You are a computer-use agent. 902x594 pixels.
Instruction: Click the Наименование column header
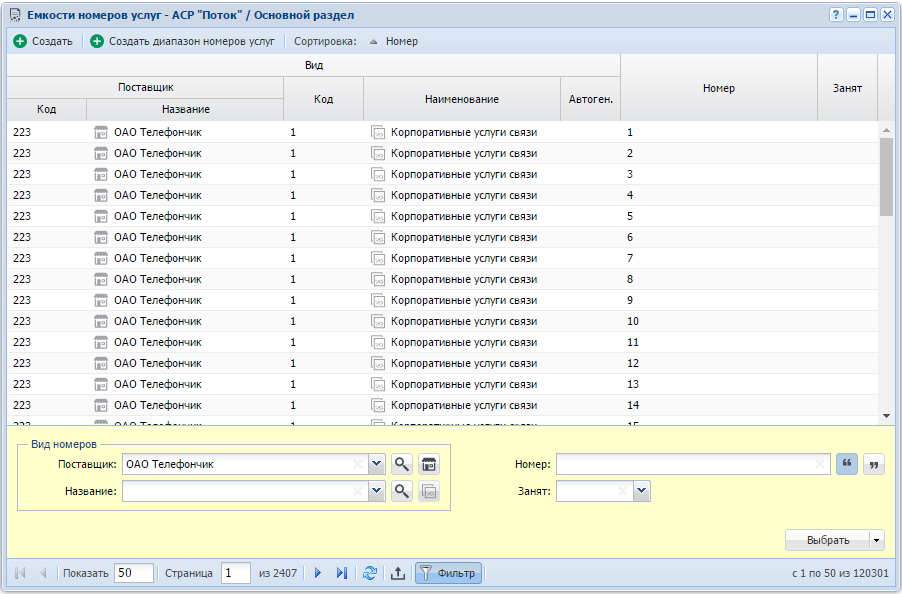pyautogui.click(x=462, y=99)
